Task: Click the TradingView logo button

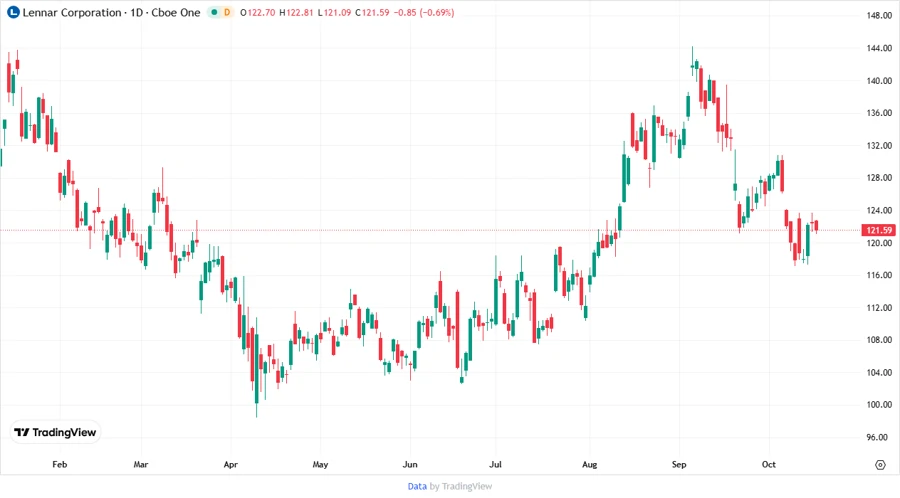Action: pyautogui.click(x=56, y=432)
